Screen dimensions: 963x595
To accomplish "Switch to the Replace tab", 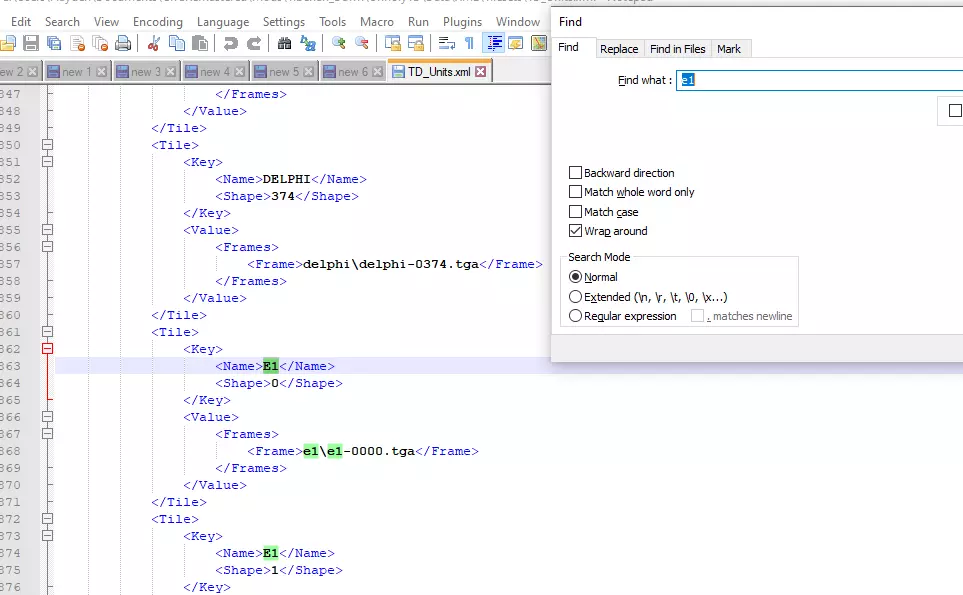I will point(619,49).
